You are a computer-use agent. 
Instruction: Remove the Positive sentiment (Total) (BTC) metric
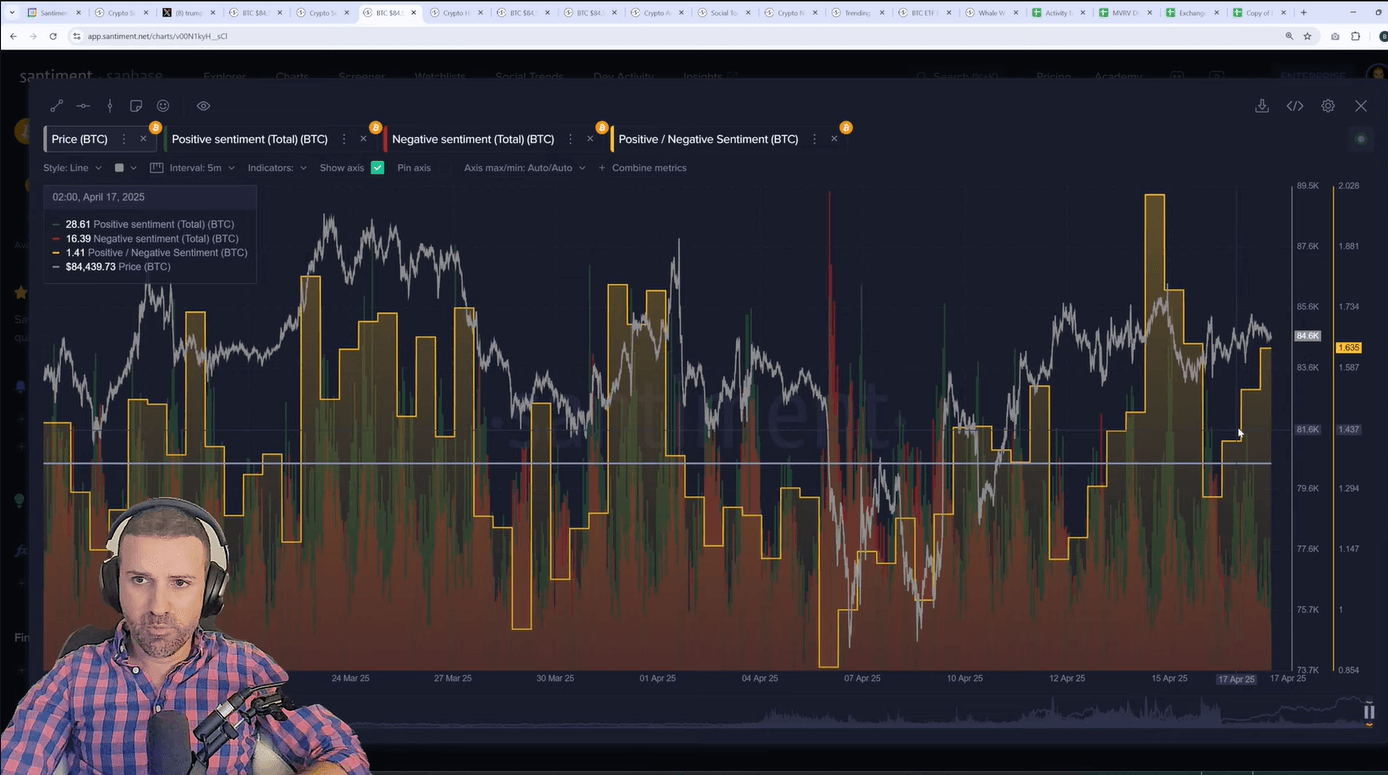pos(363,139)
